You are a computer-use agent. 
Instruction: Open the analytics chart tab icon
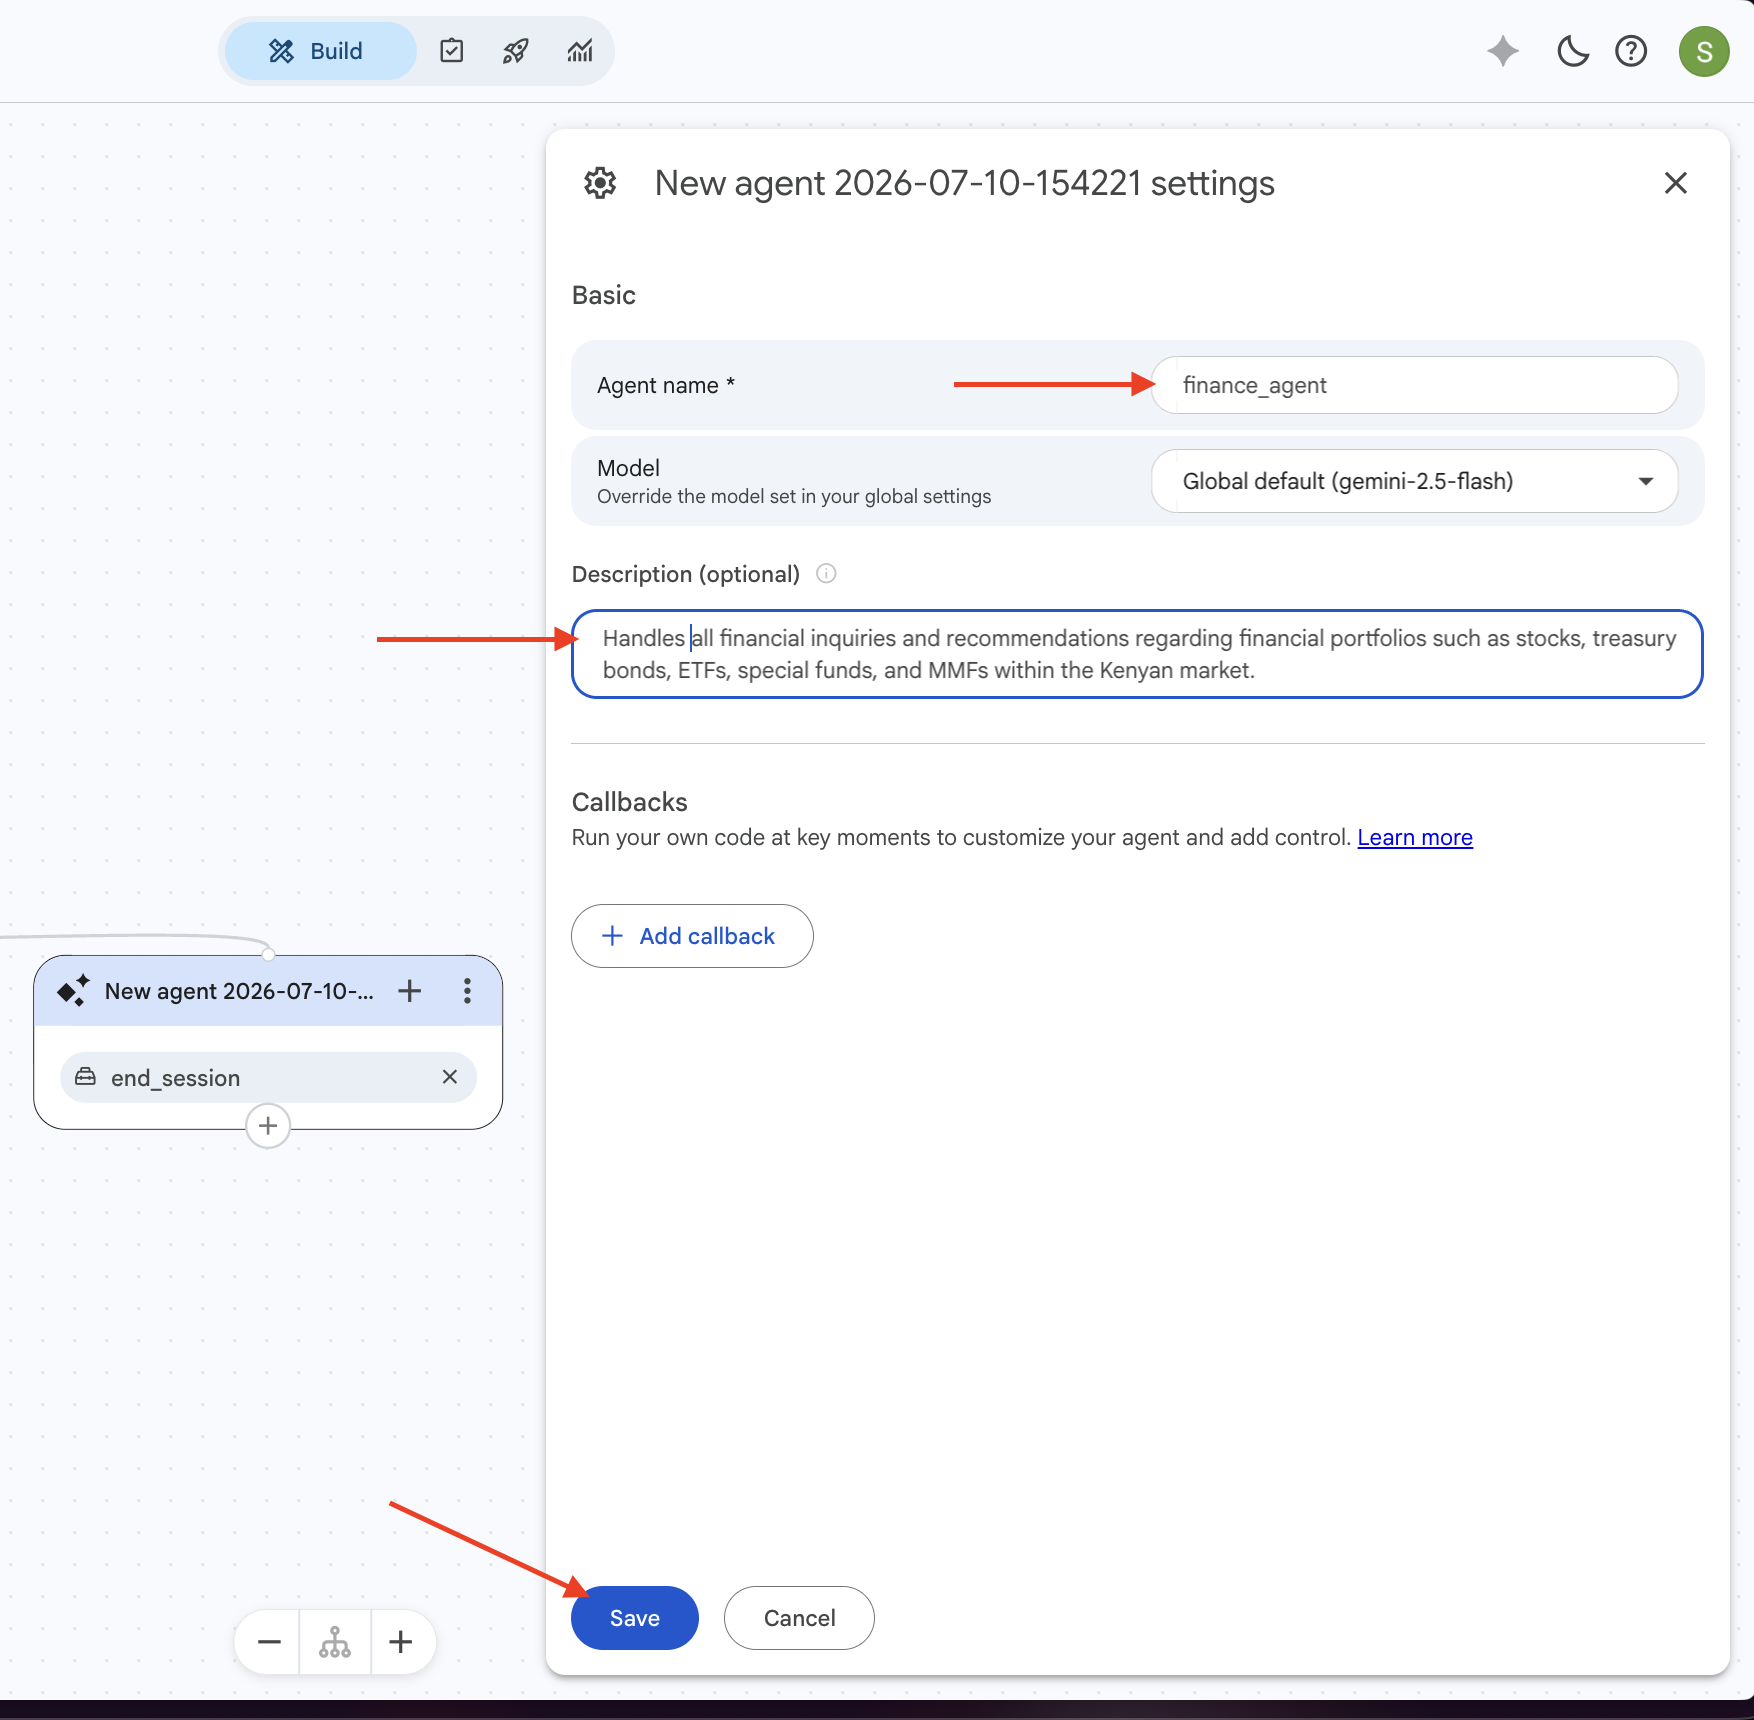pos(580,51)
